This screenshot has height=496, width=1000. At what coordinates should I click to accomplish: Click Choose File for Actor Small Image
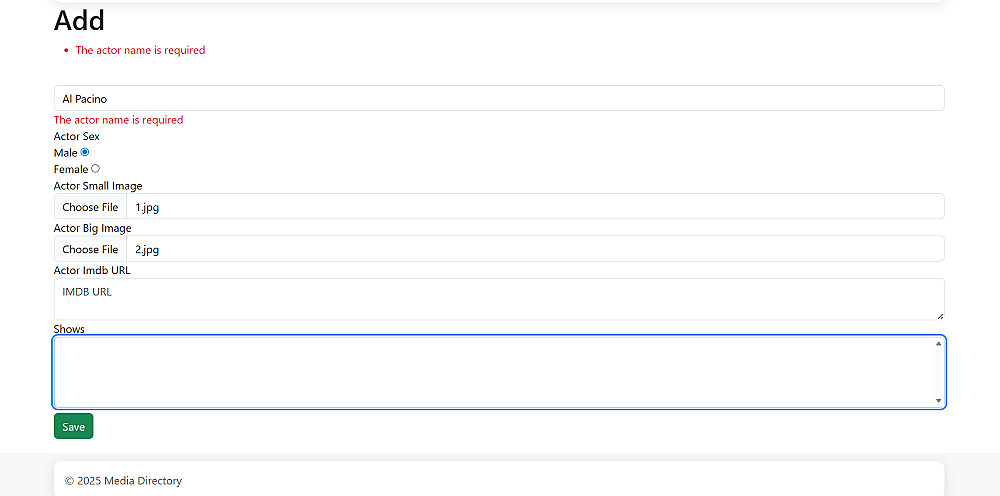90,207
